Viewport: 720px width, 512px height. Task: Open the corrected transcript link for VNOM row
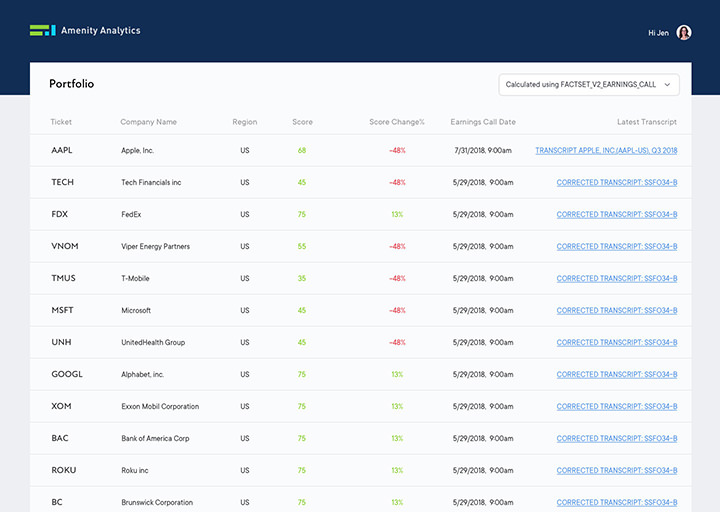coord(617,247)
